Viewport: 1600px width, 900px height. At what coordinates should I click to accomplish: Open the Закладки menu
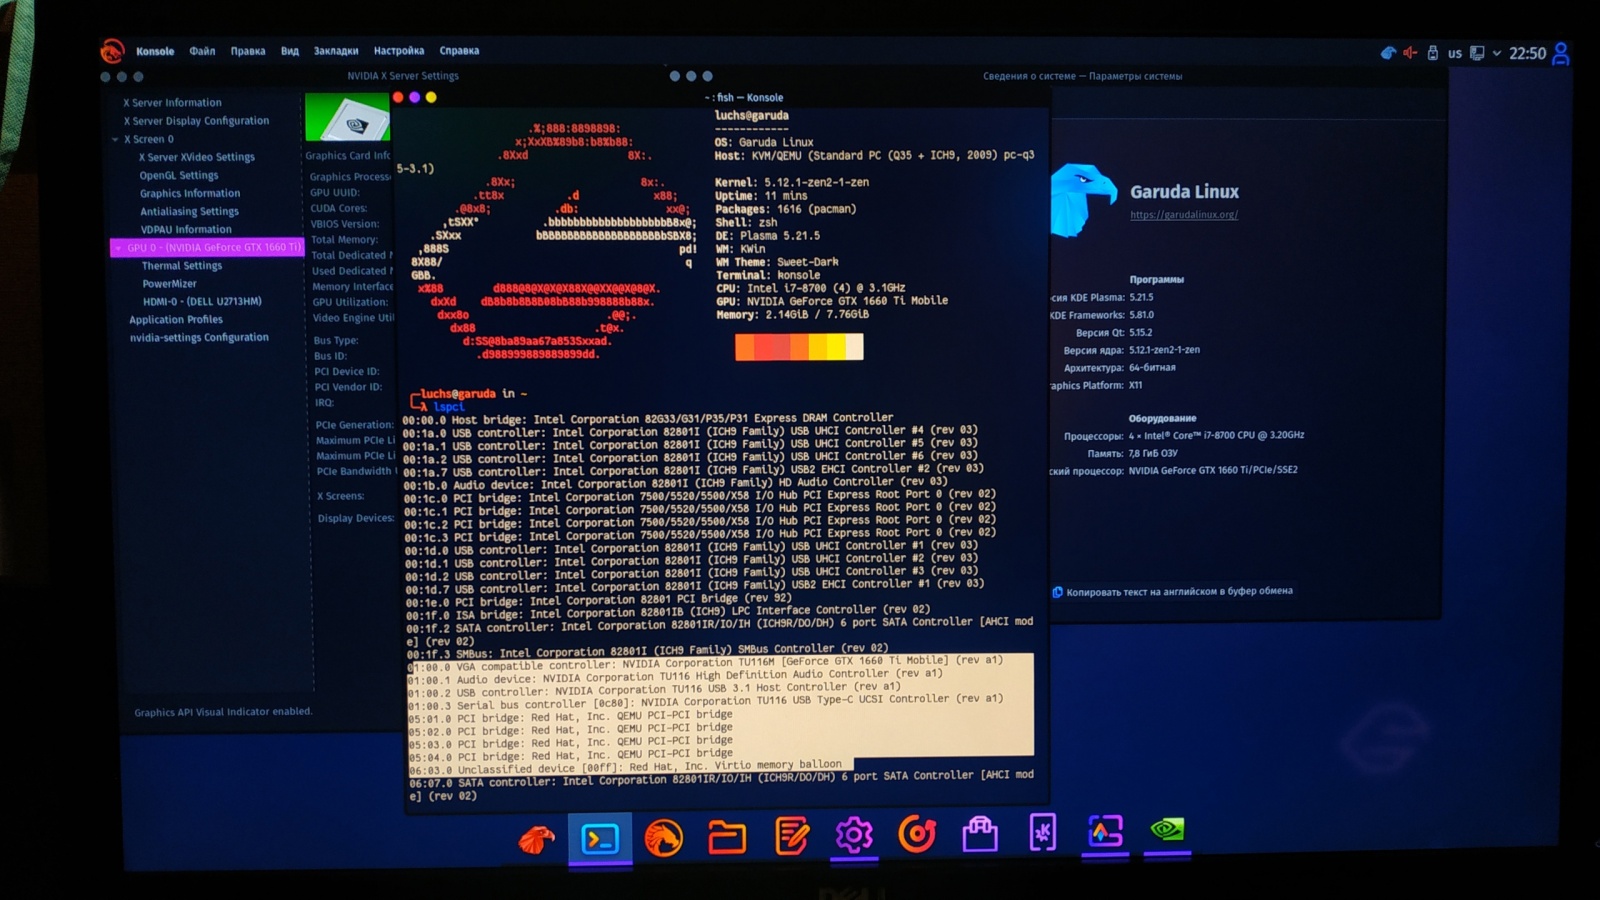point(336,51)
